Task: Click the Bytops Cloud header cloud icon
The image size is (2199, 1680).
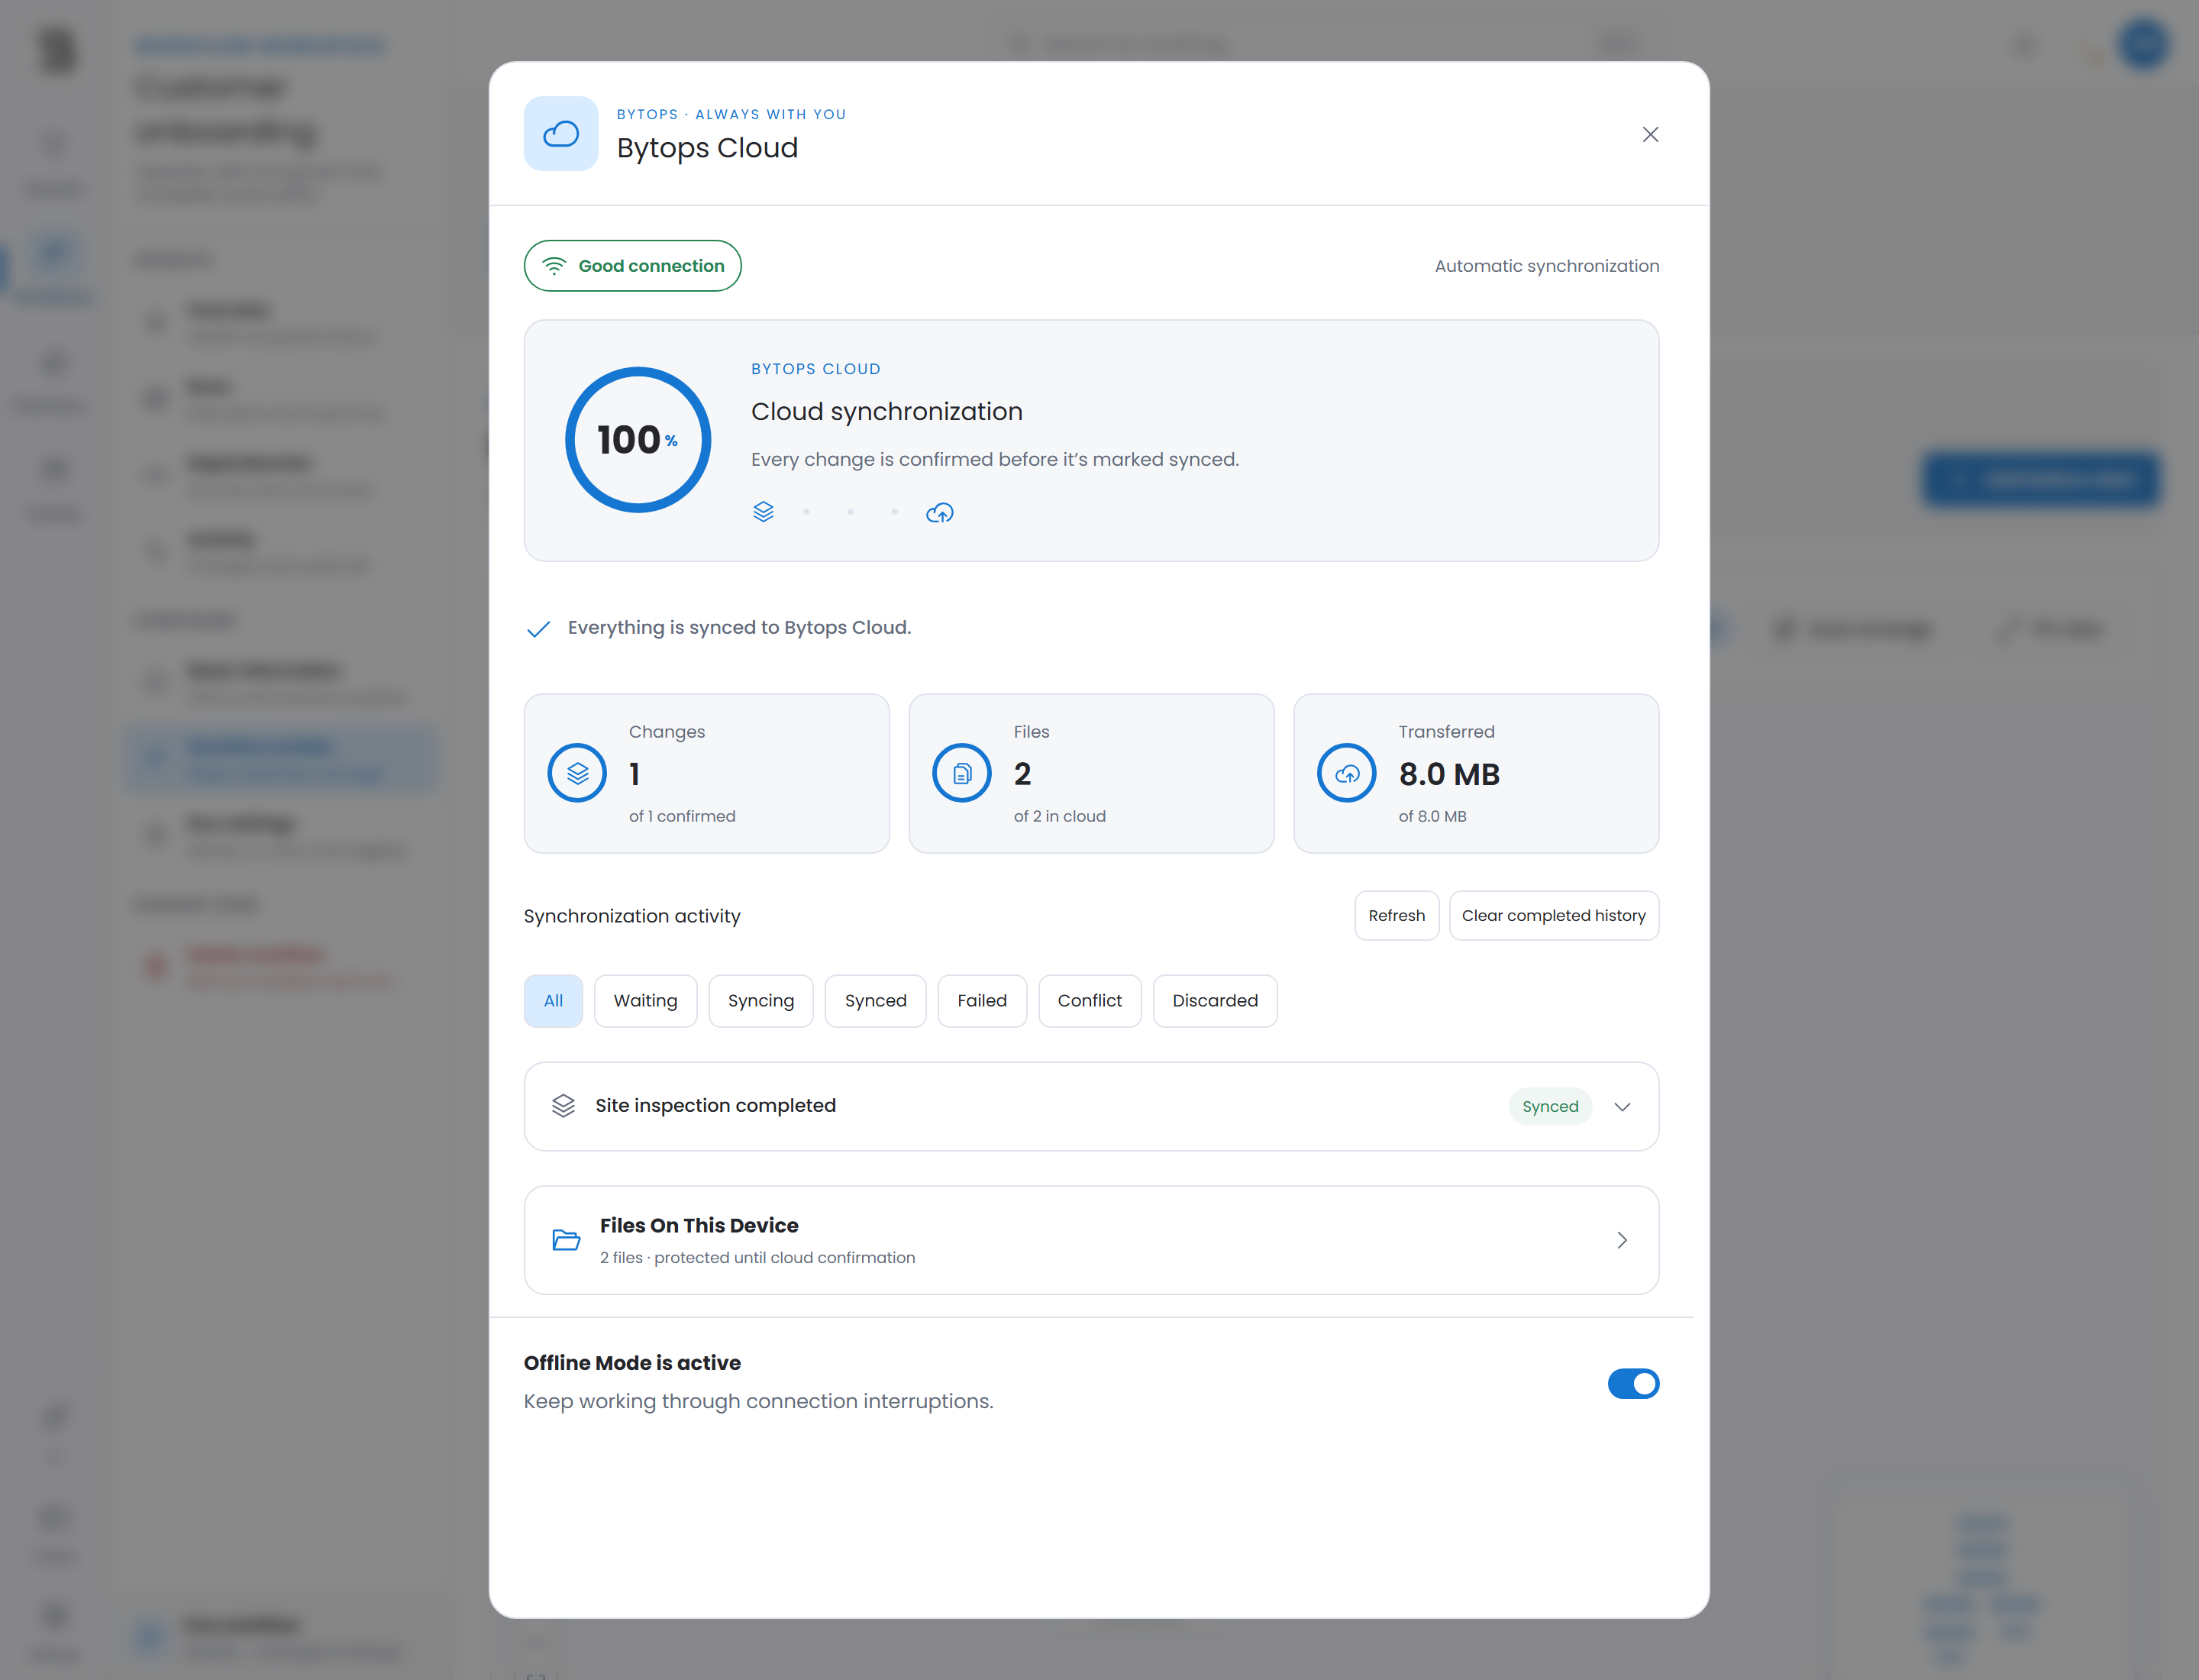Action: (x=561, y=134)
